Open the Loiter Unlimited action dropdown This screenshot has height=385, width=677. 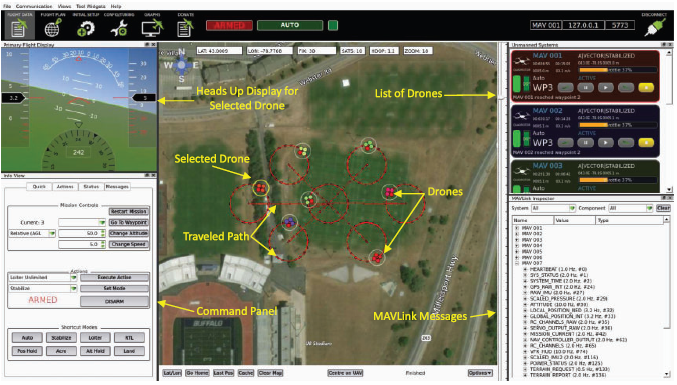point(43,278)
